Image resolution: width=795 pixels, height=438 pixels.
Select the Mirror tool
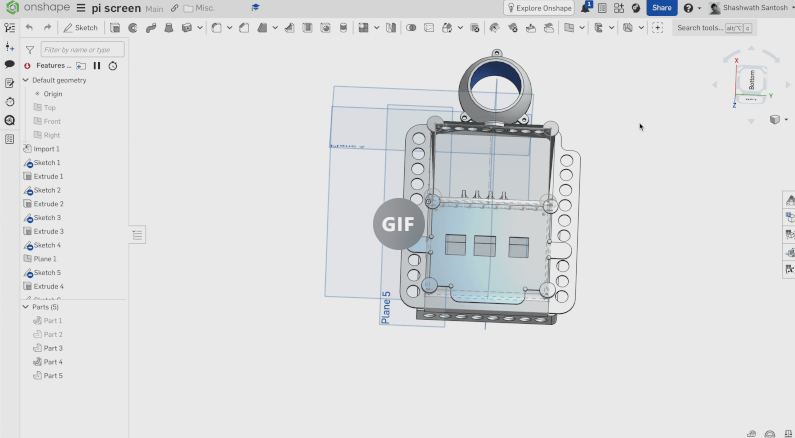click(x=391, y=28)
